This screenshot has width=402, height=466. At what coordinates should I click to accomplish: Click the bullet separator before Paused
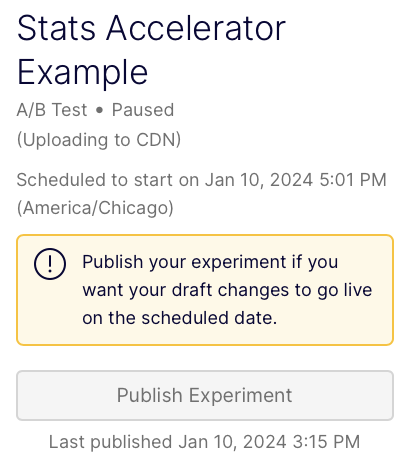[99, 111]
